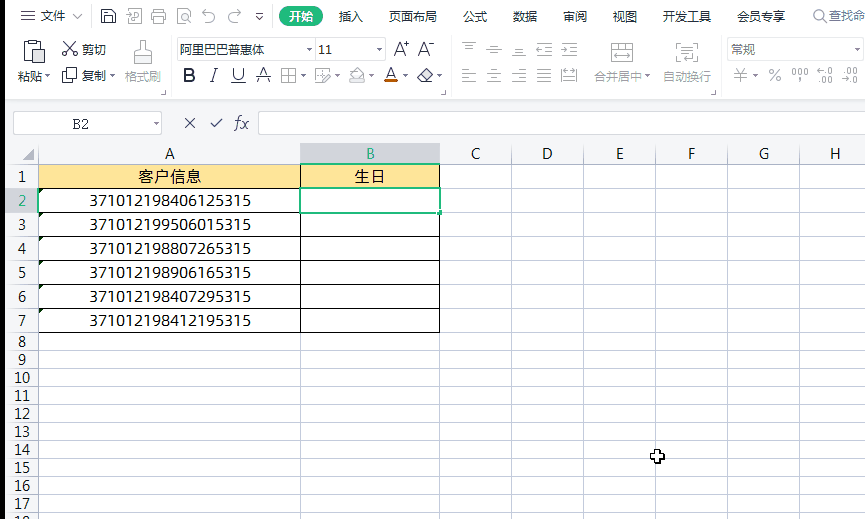Decrease font size with A- icon
The width and height of the screenshot is (865, 519).
point(425,49)
